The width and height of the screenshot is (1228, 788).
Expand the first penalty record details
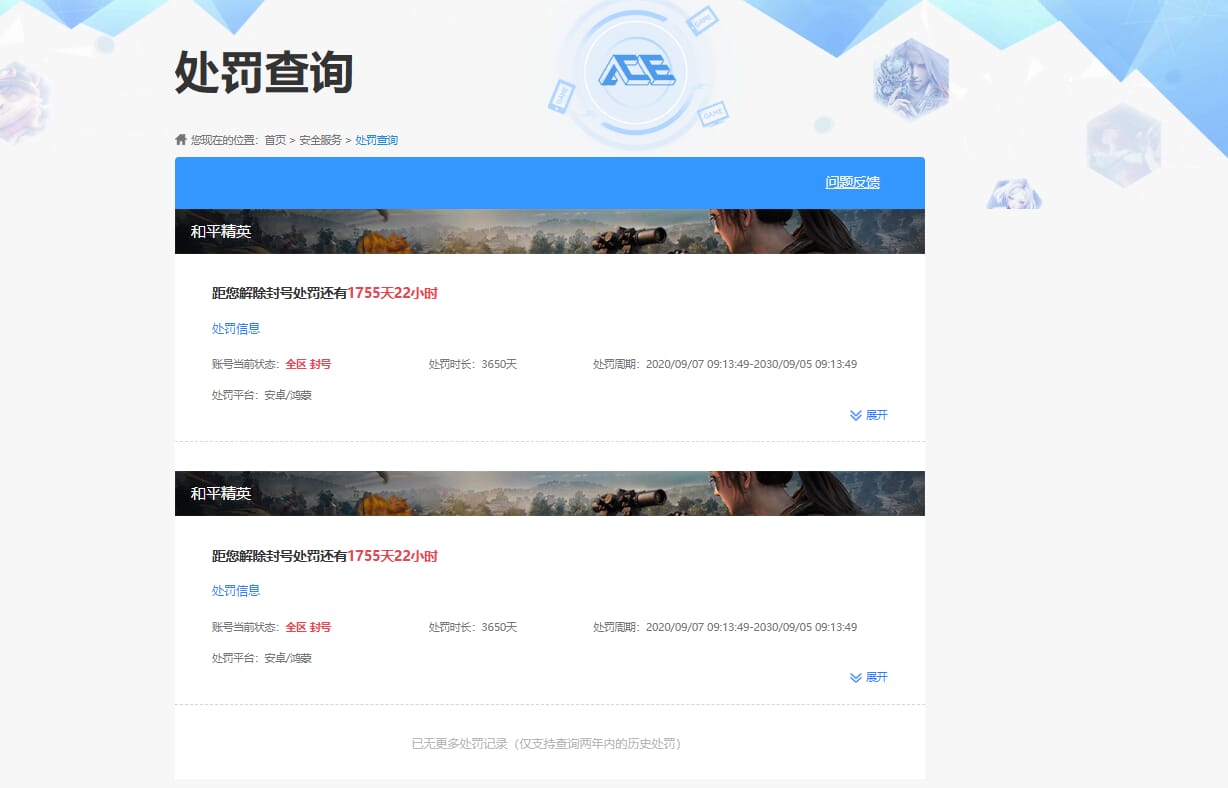(x=875, y=415)
